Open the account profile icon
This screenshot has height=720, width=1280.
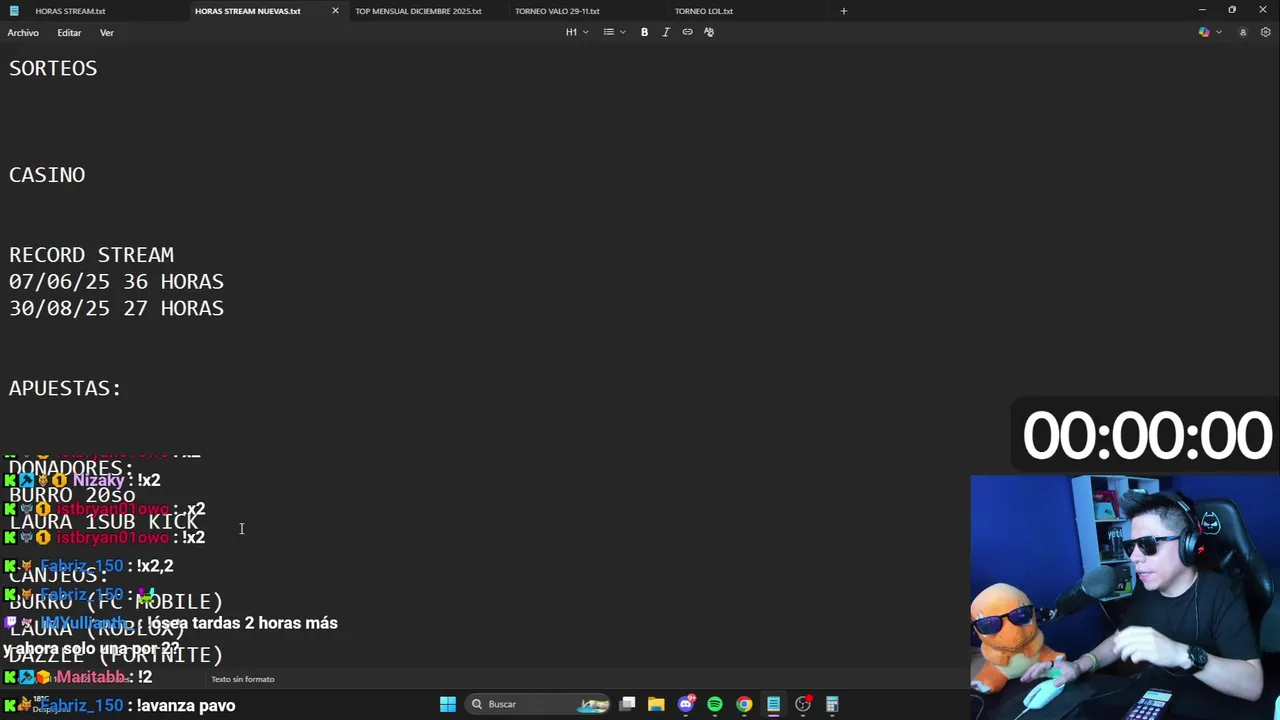(x=1243, y=32)
